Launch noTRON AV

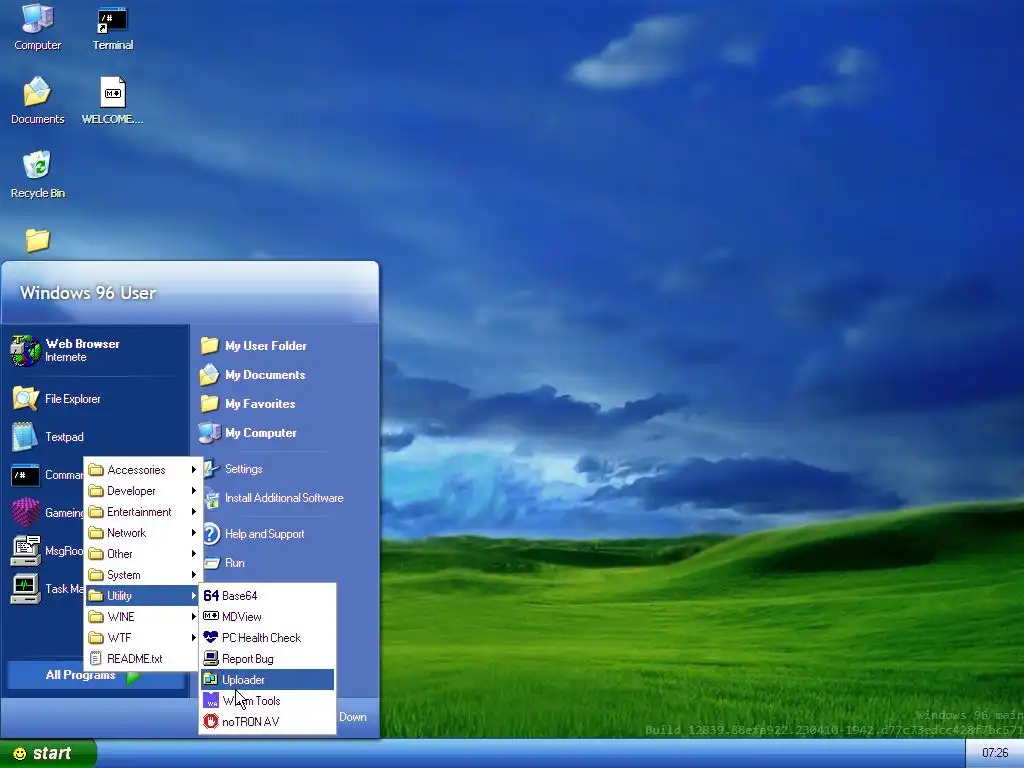click(267, 722)
